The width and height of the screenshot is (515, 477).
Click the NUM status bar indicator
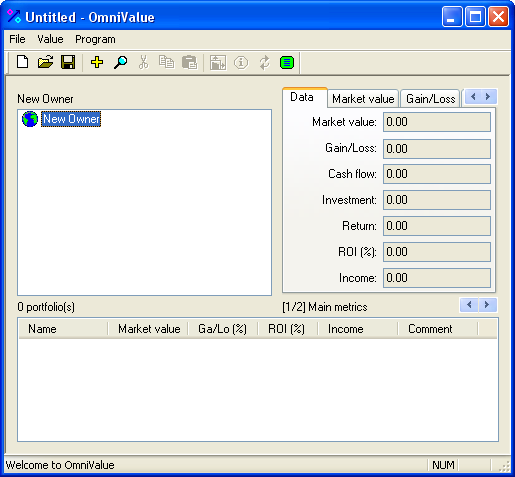tap(443, 465)
